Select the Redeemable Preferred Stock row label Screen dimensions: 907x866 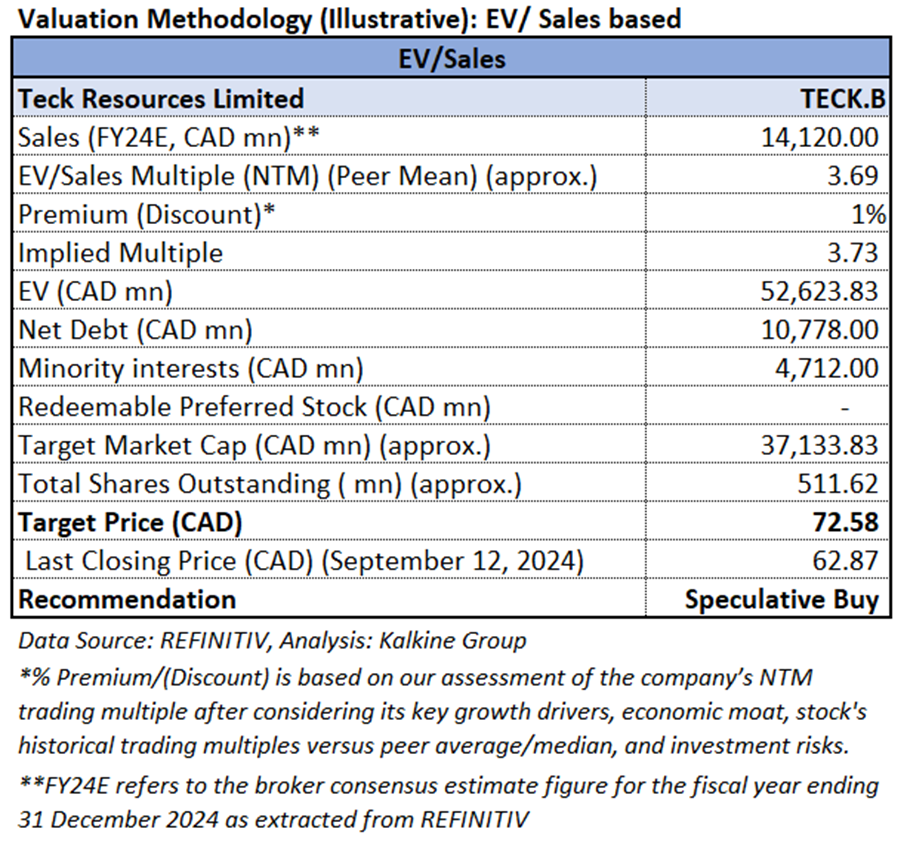pyautogui.click(x=255, y=407)
